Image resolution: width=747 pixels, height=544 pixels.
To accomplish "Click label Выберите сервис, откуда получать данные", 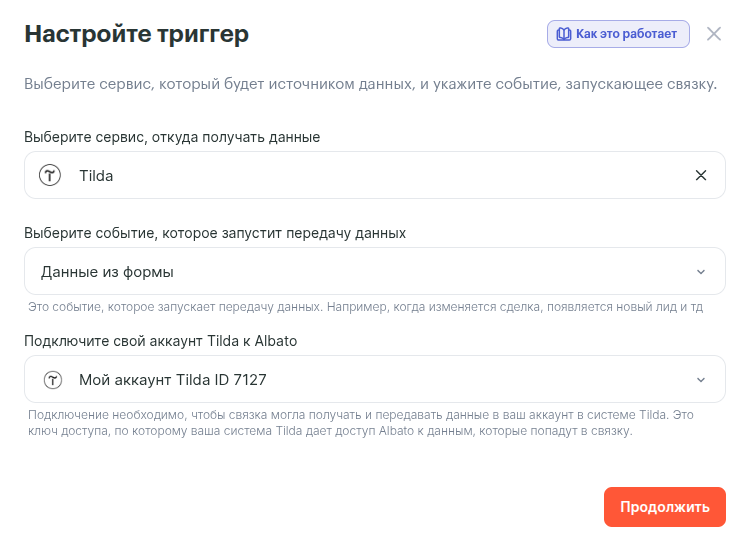I will click(172, 137).
